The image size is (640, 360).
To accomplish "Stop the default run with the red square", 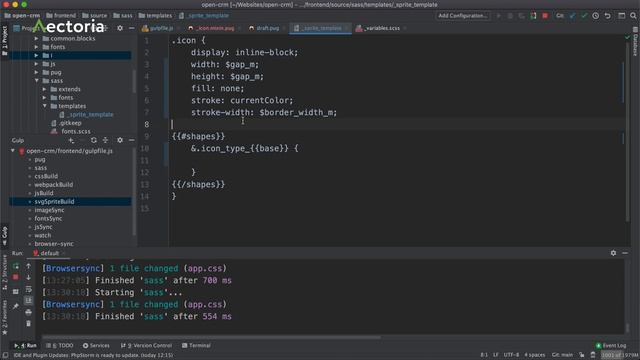I will point(16,278).
